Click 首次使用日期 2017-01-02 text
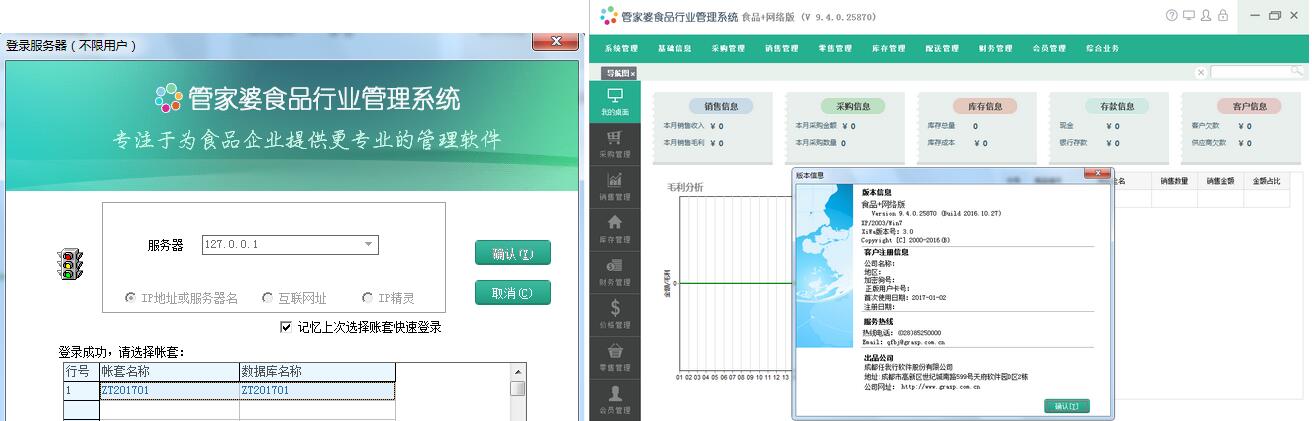Viewport: 1312px width, 421px height. tap(904, 297)
